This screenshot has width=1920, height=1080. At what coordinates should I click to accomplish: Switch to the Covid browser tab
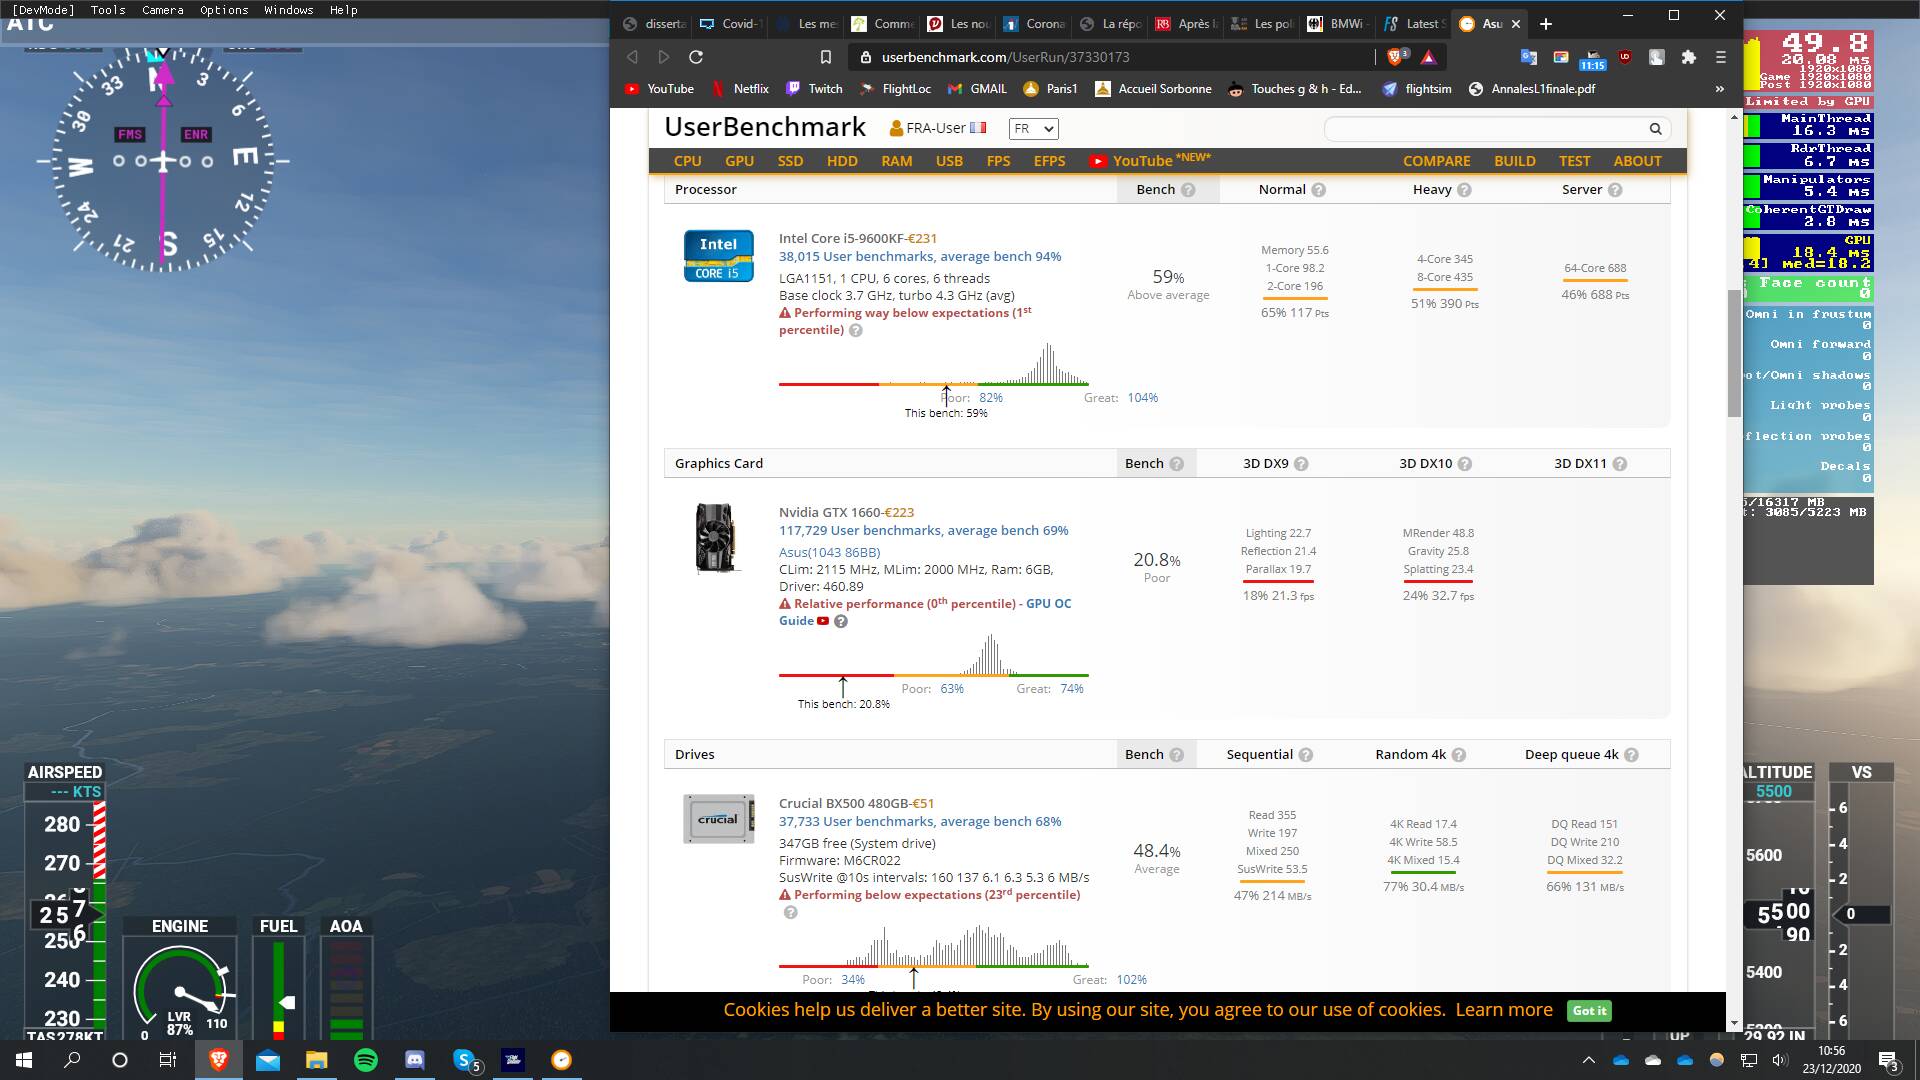(732, 24)
